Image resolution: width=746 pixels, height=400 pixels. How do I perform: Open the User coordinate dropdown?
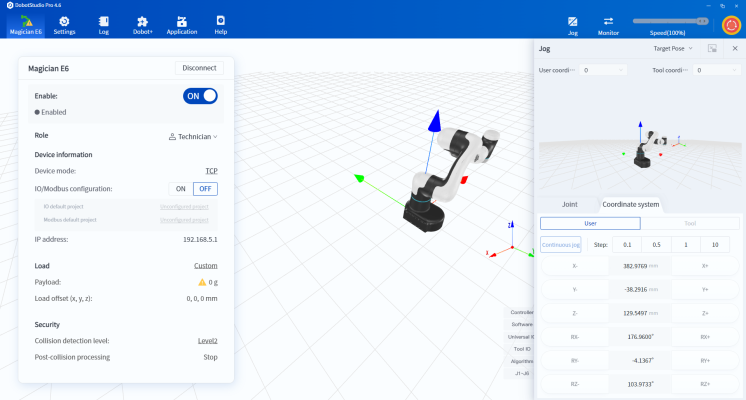coord(603,70)
